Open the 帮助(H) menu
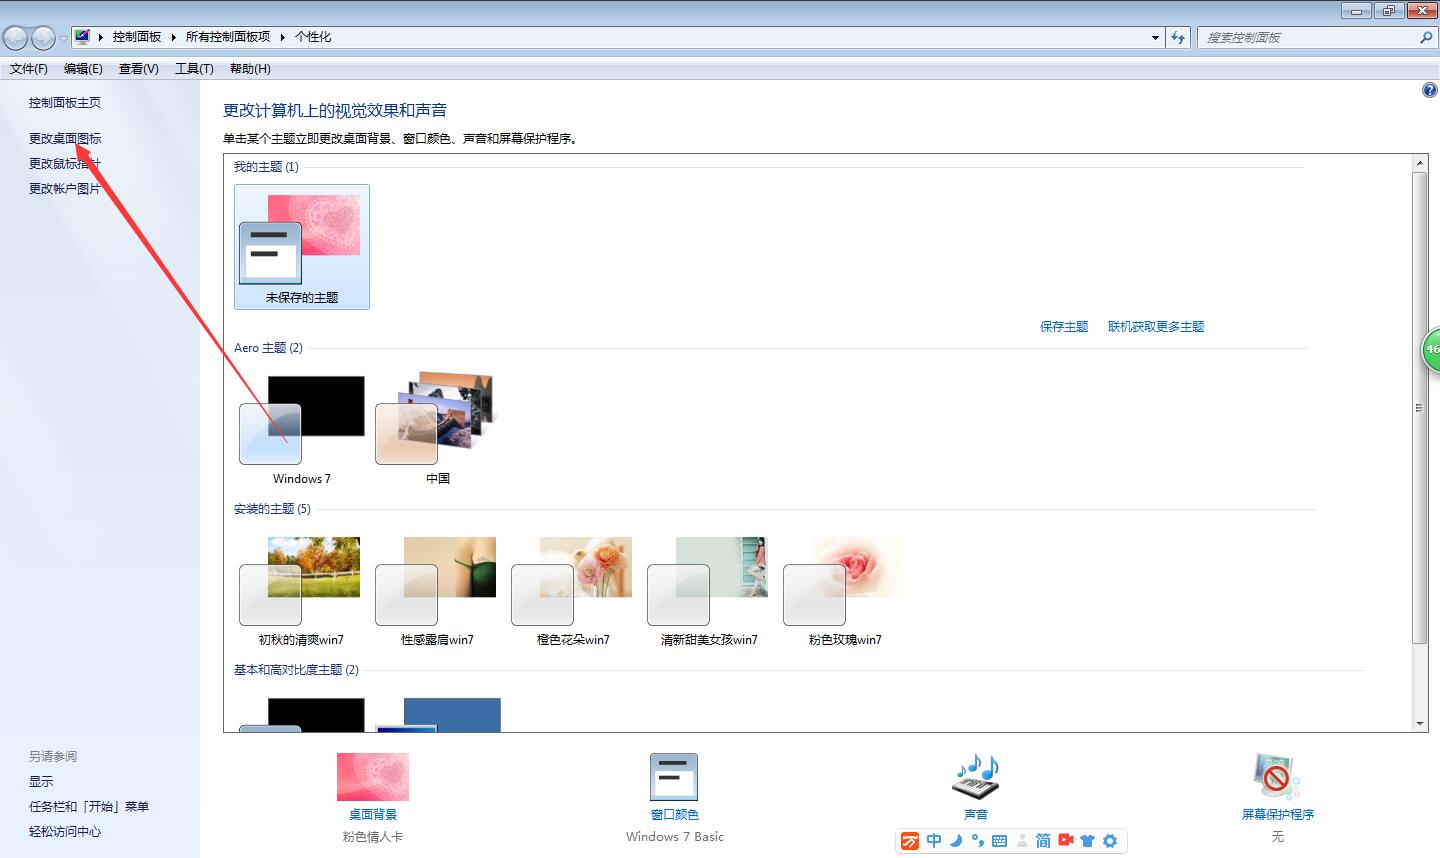 point(250,69)
